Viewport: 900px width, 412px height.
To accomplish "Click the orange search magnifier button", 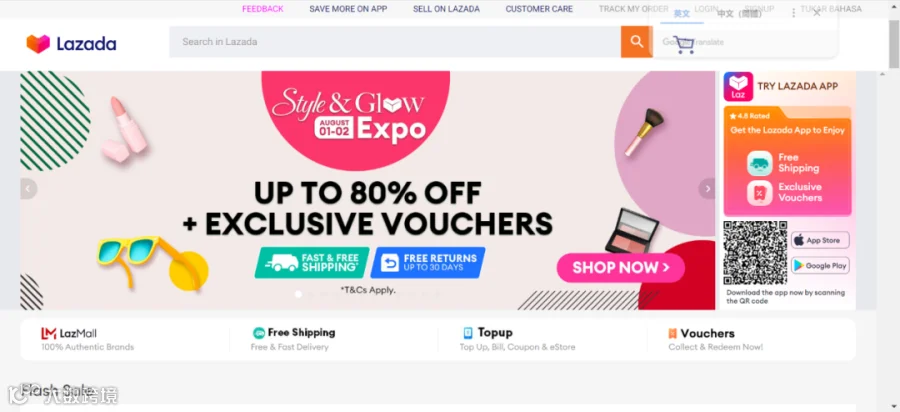I will 637,41.
